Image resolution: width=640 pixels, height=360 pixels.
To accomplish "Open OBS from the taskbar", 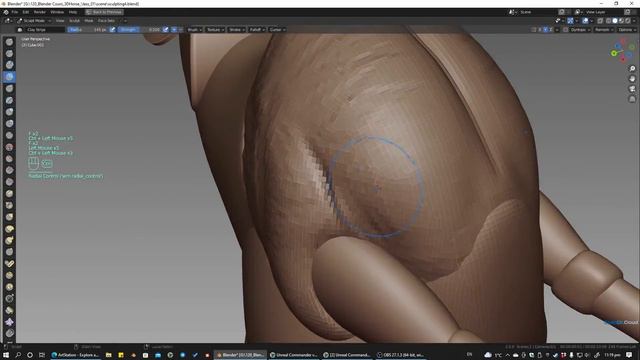I will tap(401, 355).
